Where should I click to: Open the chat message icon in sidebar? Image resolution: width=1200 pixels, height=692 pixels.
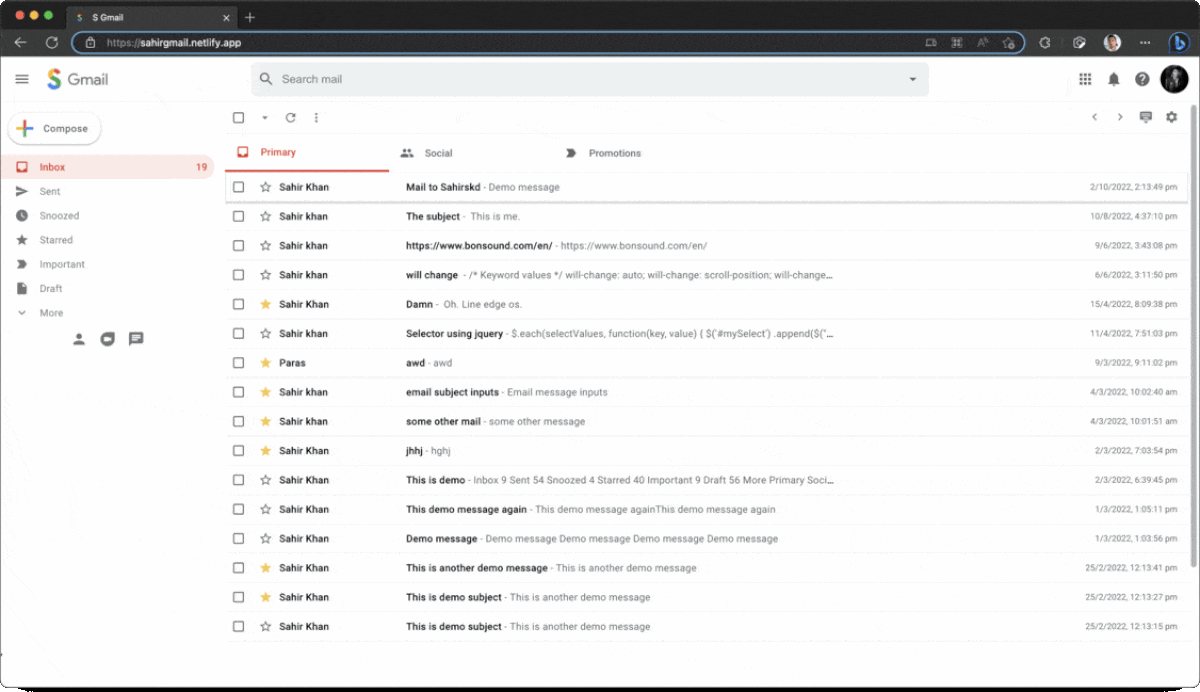point(136,339)
